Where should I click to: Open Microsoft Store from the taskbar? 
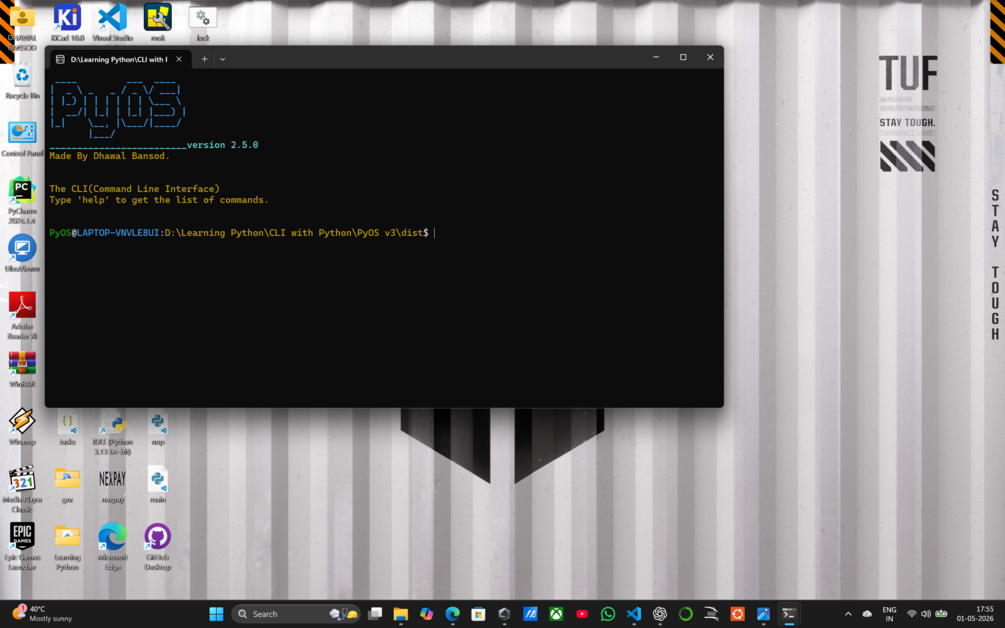(478, 614)
